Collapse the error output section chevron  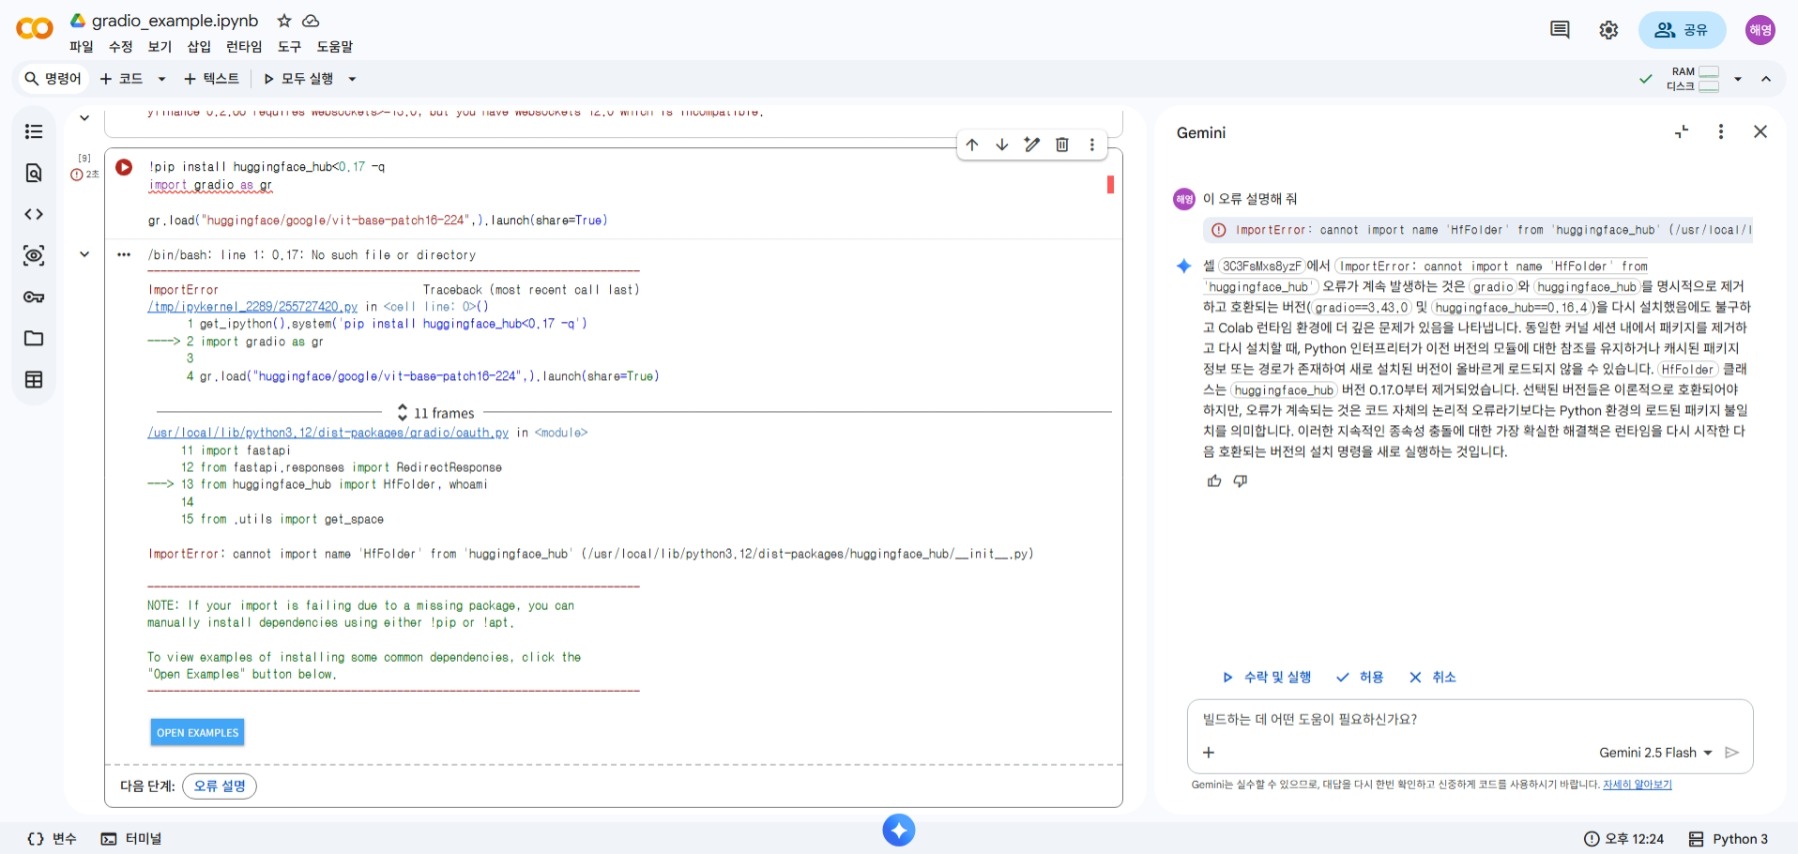tap(85, 254)
